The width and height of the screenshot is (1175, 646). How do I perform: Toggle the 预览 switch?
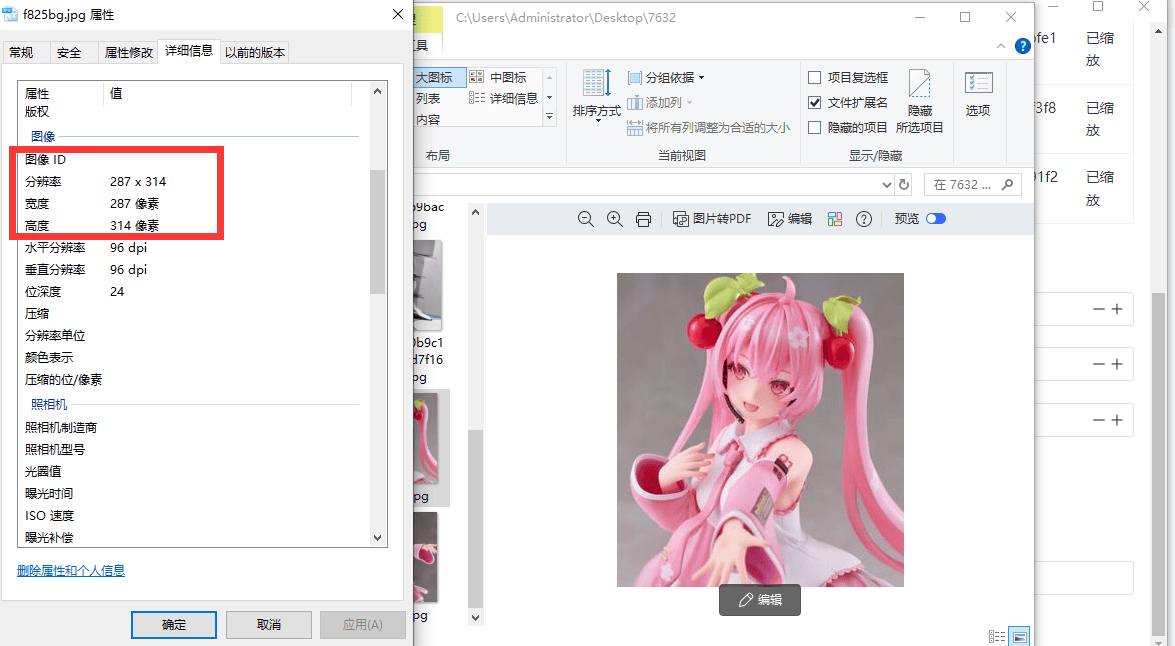pyautogui.click(x=936, y=219)
